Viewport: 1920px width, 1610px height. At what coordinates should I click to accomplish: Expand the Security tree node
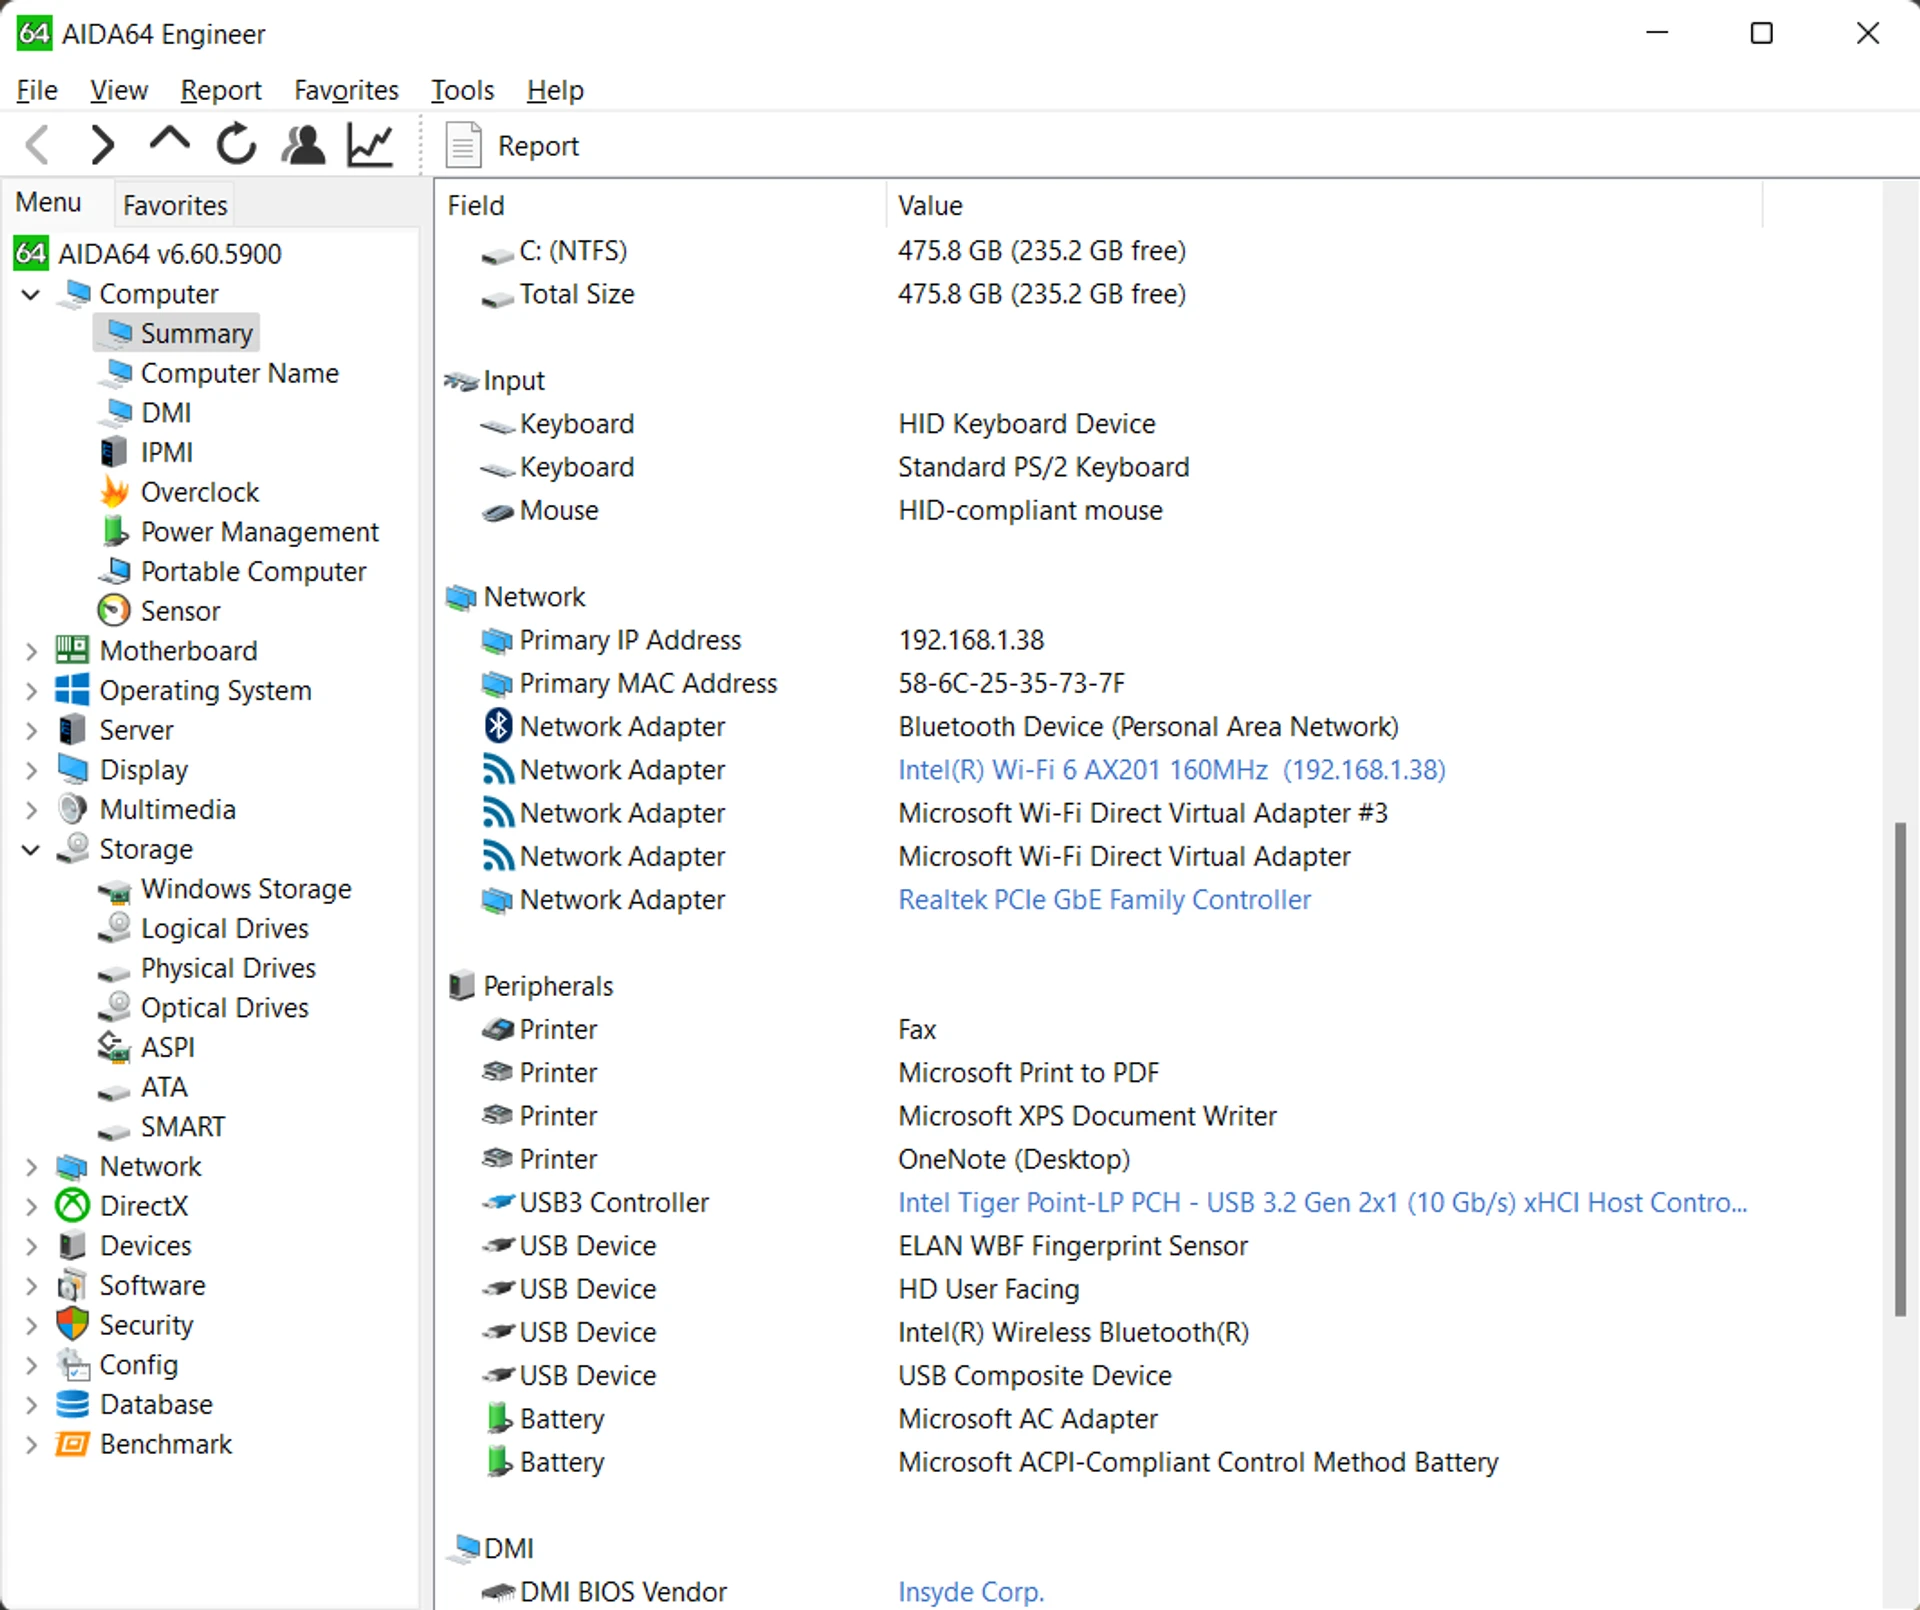[x=31, y=1325]
